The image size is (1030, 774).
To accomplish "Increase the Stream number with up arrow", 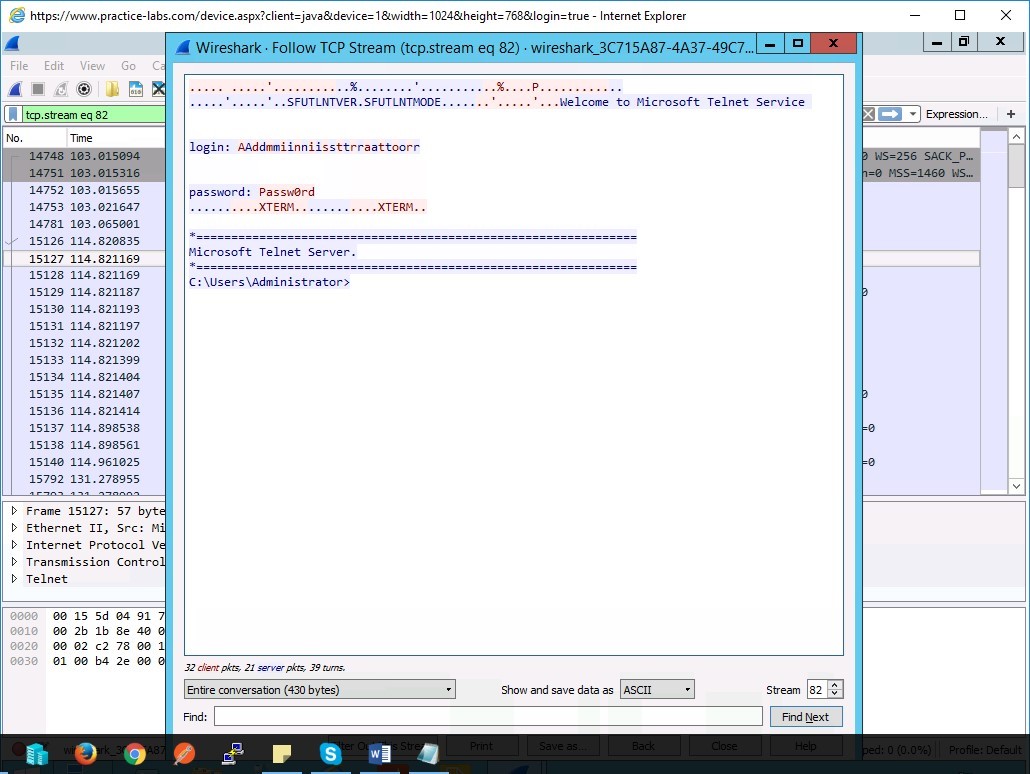I will coord(835,685).
